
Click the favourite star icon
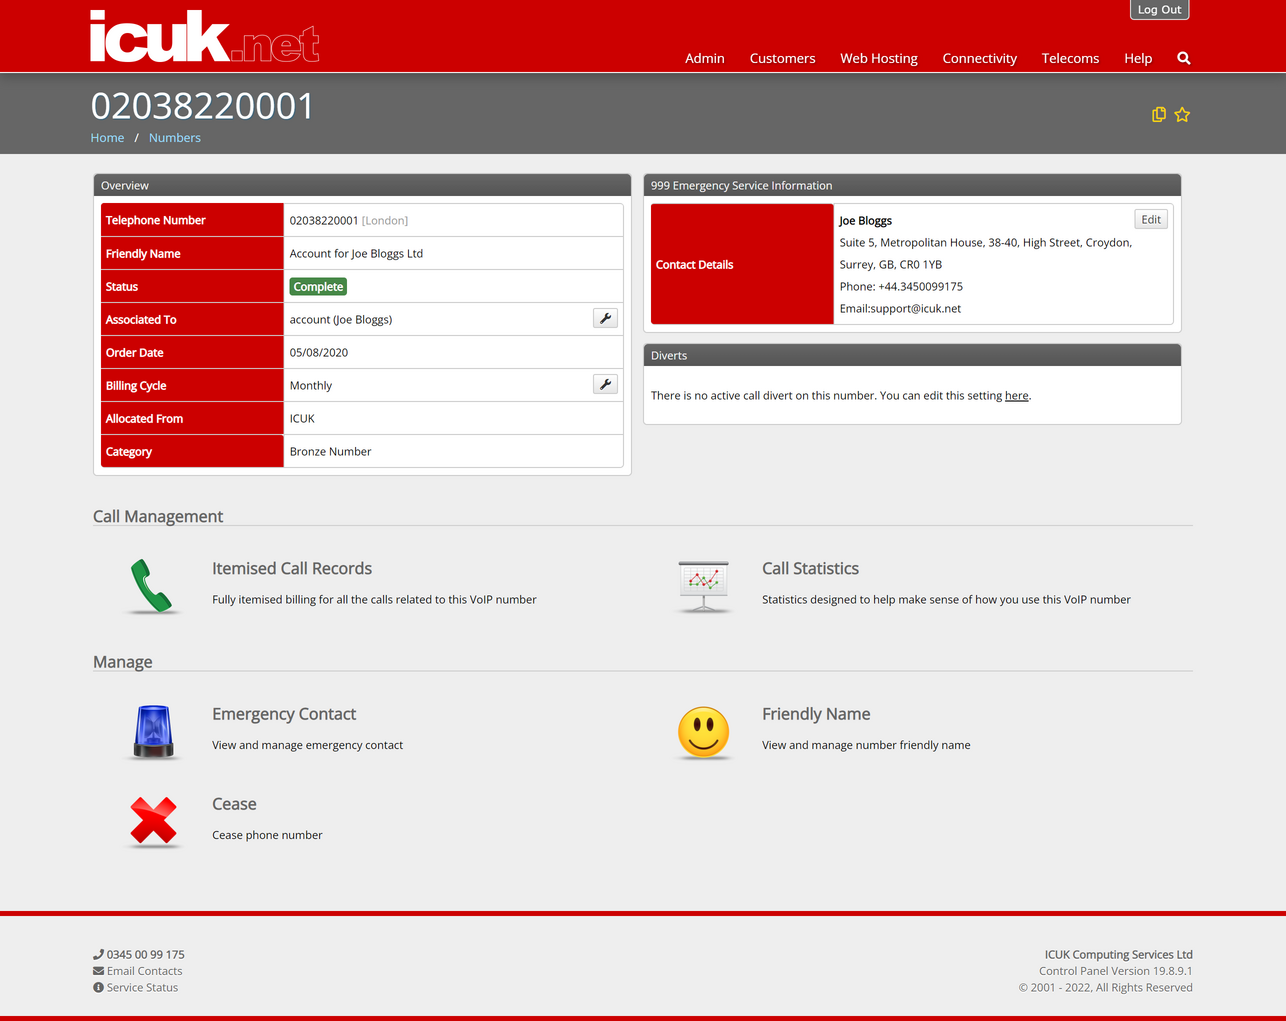[1182, 115]
